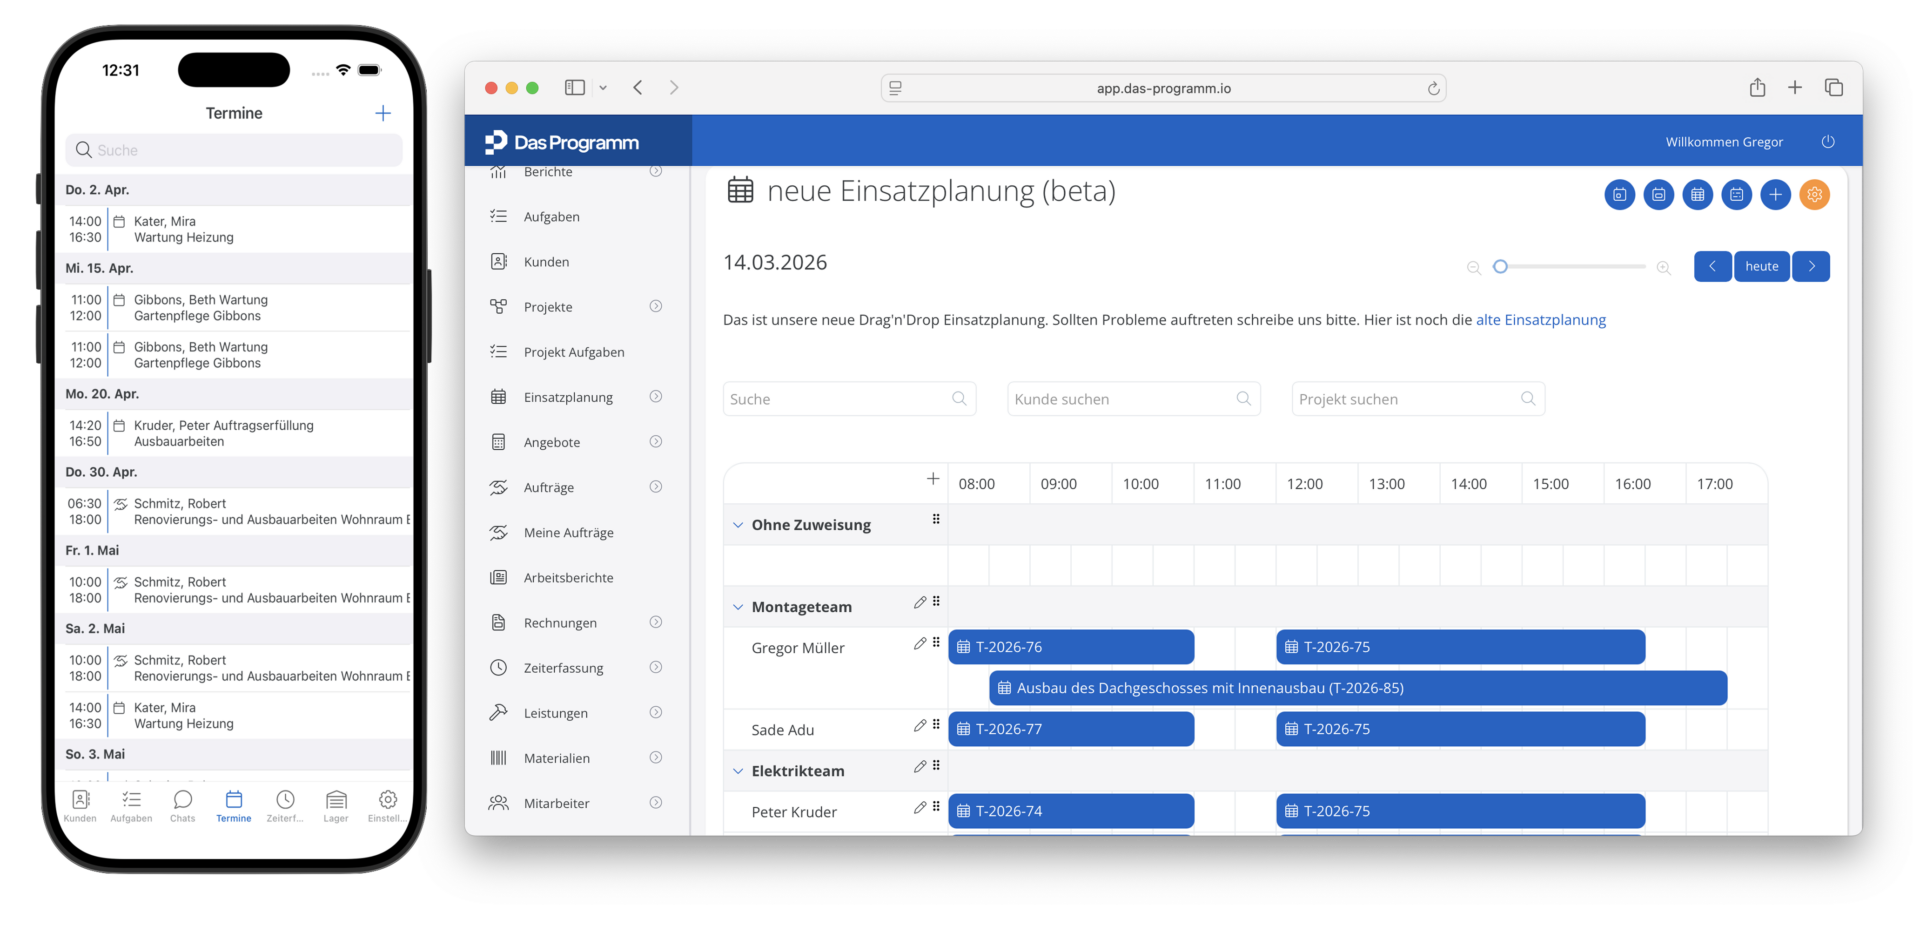
Task: Adjust the timeline zoom slider
Action: (x=1500, y=266)
